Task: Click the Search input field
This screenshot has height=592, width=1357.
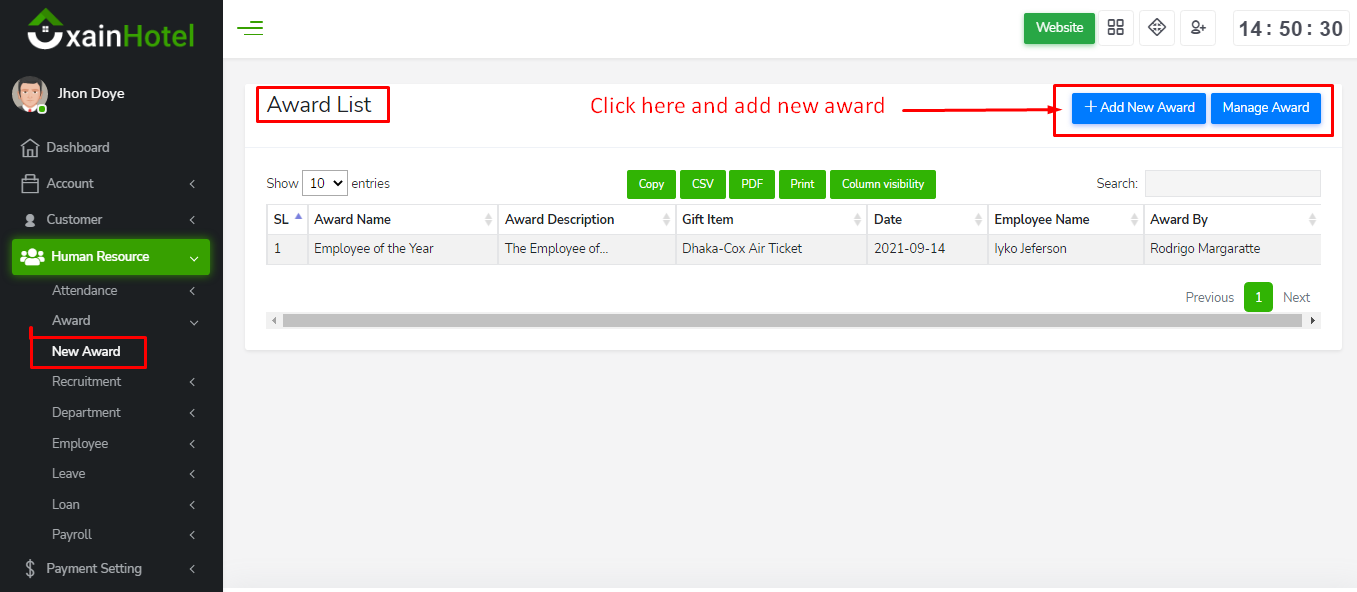Action: coord(1232,184)
